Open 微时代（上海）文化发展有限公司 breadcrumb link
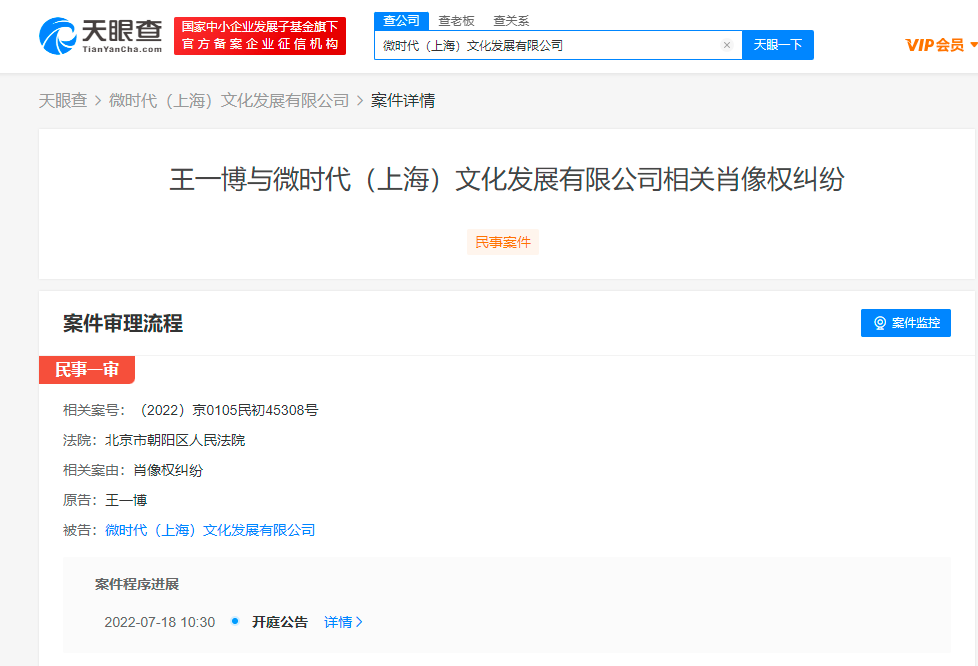978x666 pixels. pyautogui.click(x=229, y=100)
